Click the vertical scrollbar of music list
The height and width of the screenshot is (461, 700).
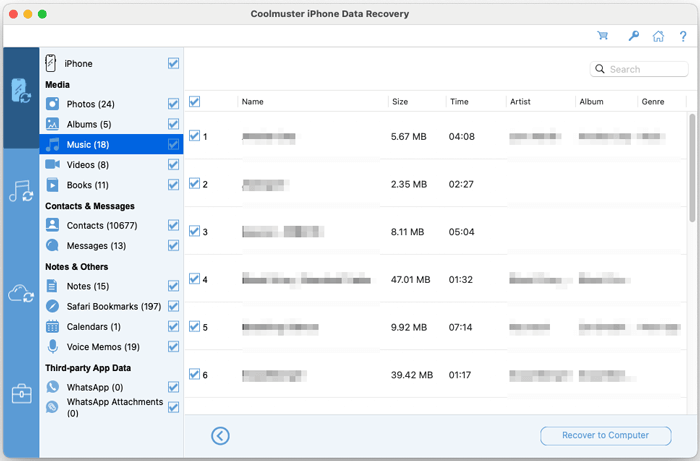click(692, 167)
